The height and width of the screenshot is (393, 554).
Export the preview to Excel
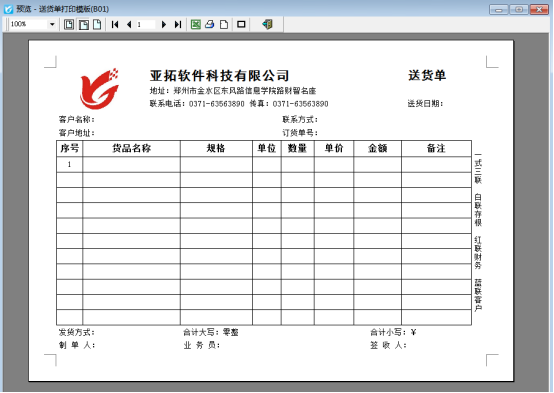point(196,24)
